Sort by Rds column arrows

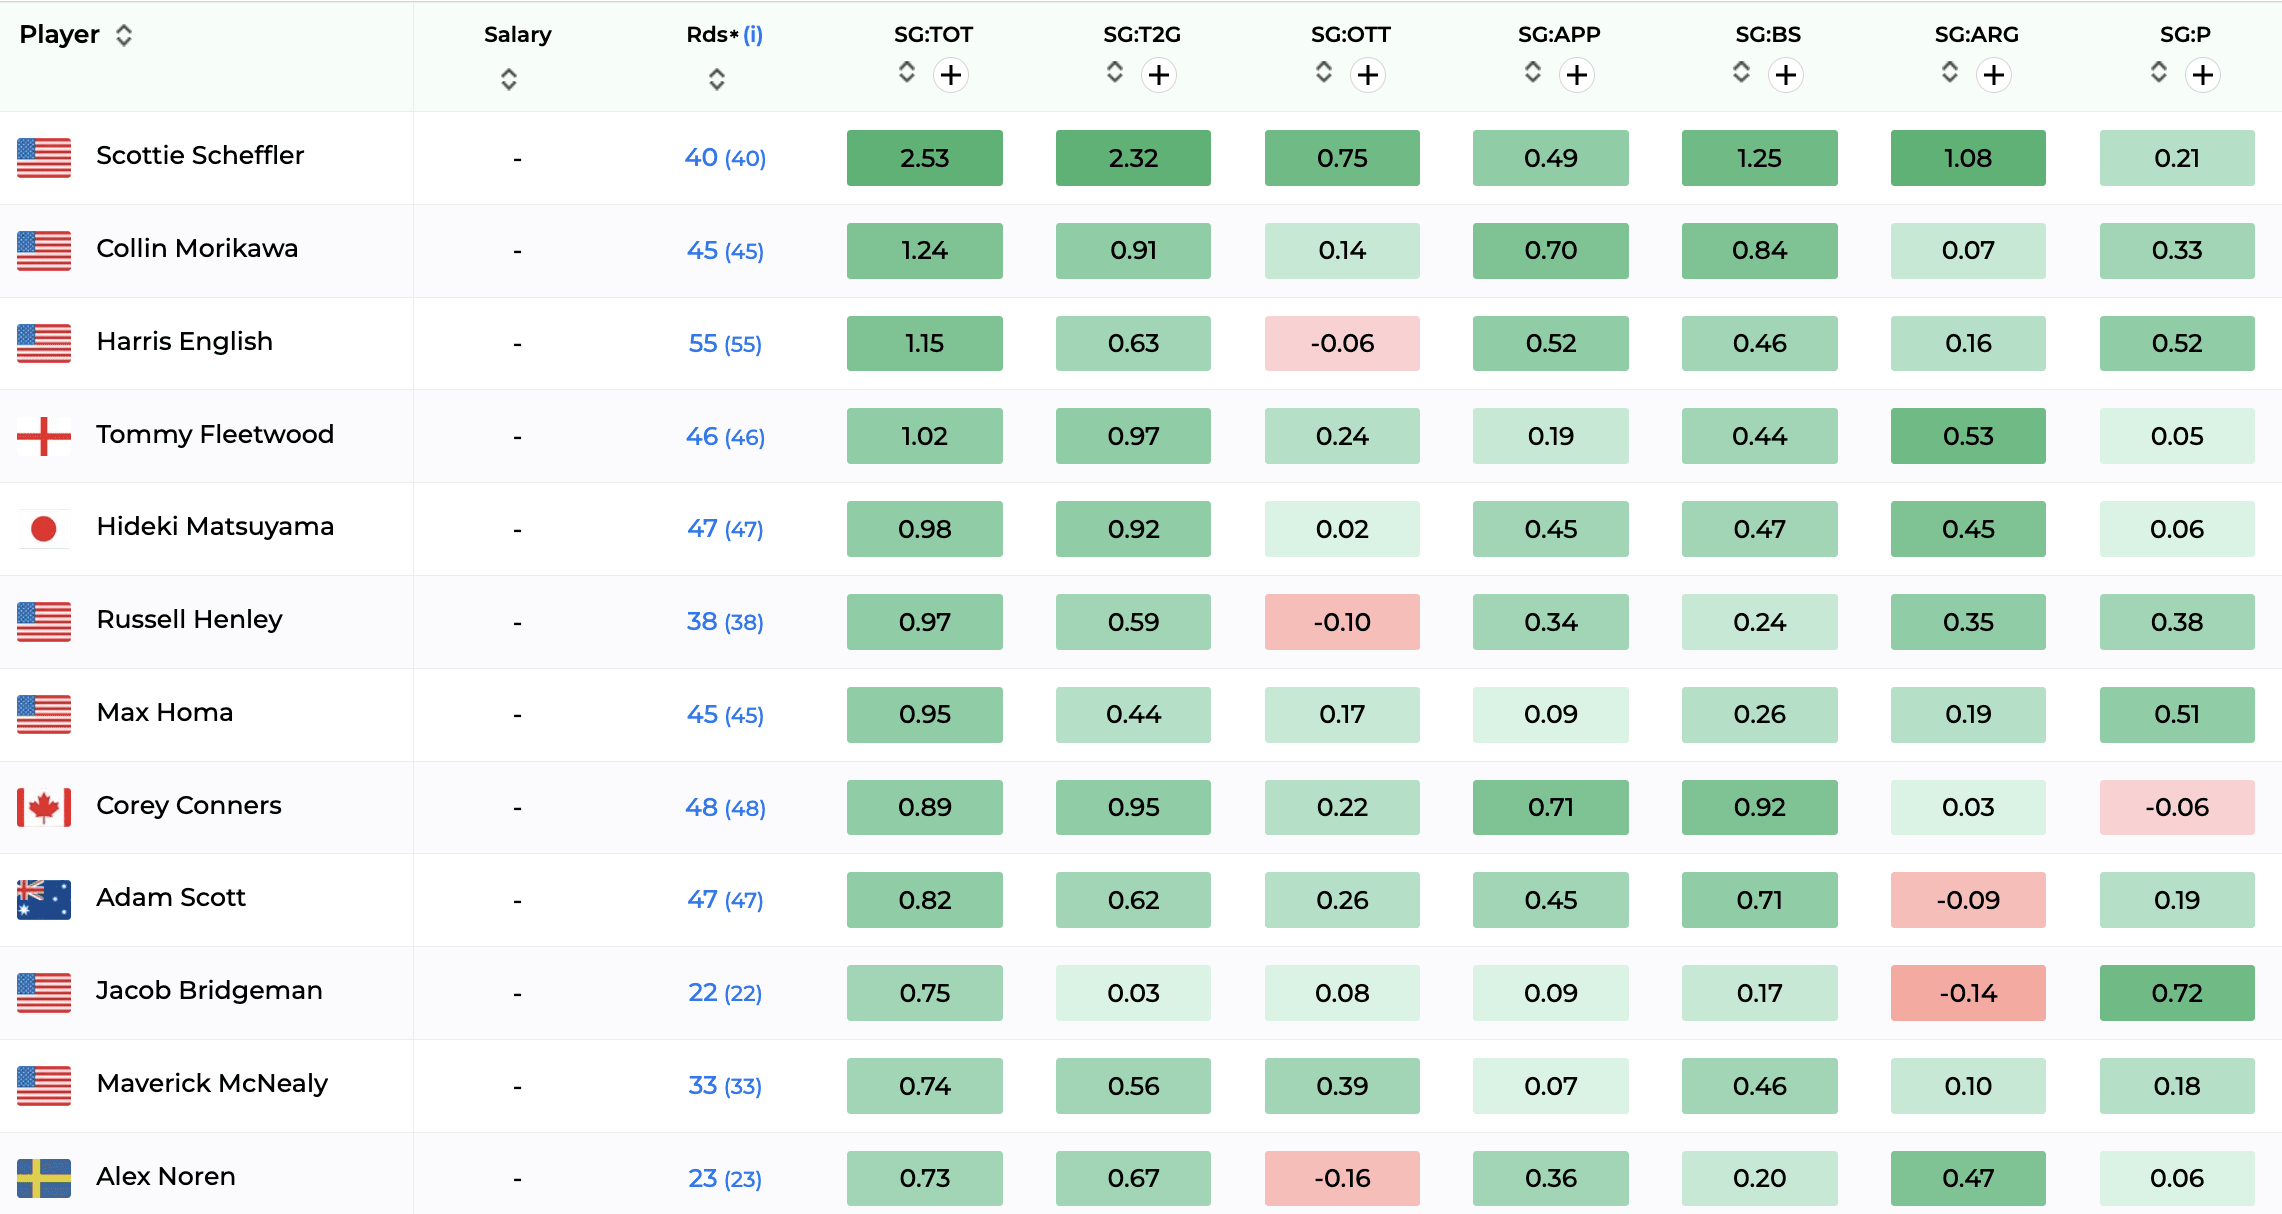click(x=717, y=79)
